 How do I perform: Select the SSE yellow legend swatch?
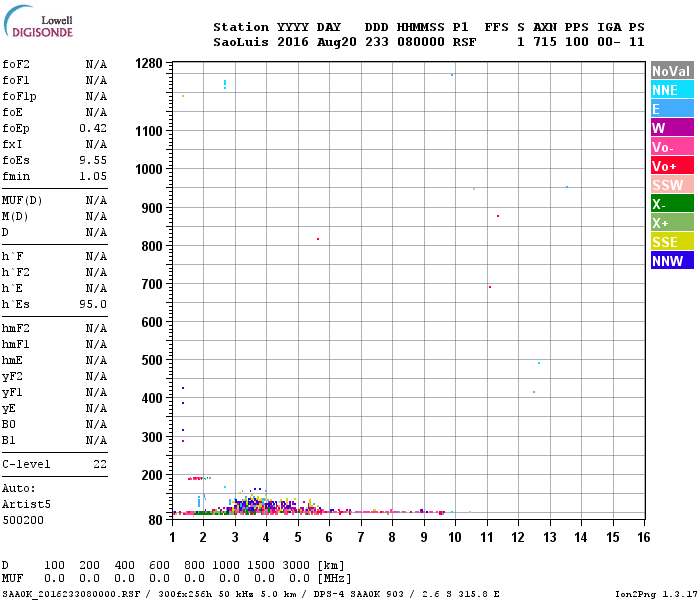[672, 242]
